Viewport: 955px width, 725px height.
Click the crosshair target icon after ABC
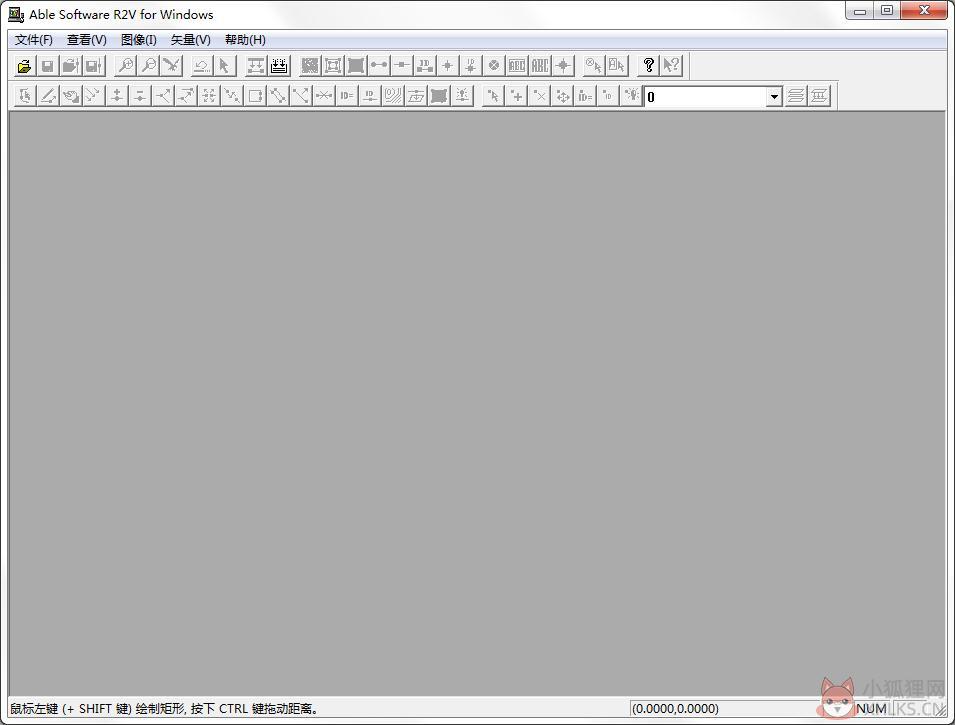click(563, 65)
